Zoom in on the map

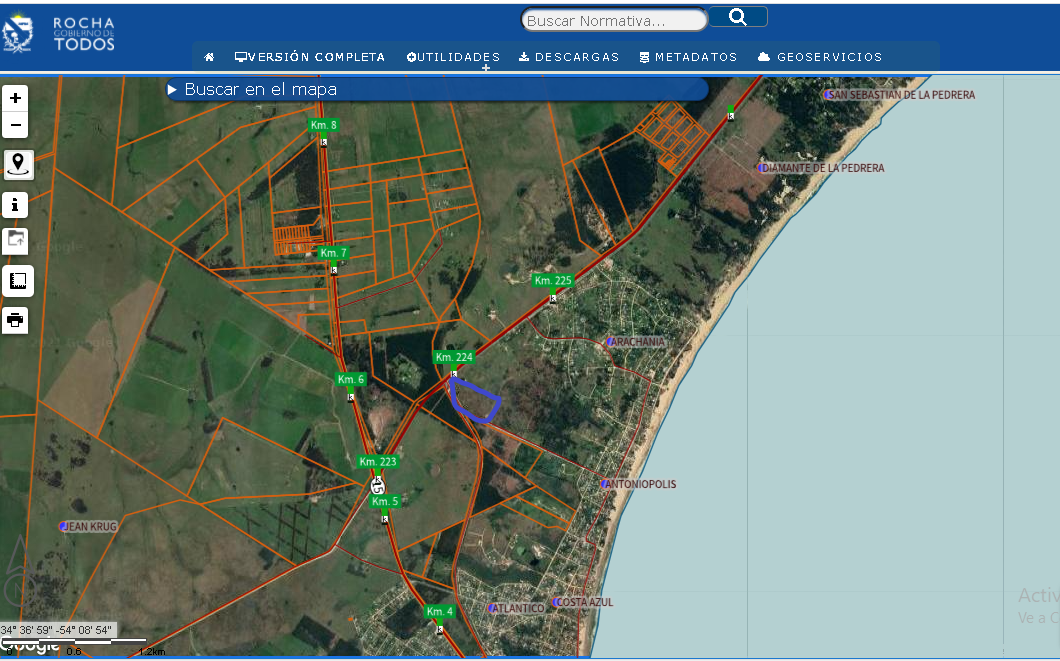[x=15, y=98]
